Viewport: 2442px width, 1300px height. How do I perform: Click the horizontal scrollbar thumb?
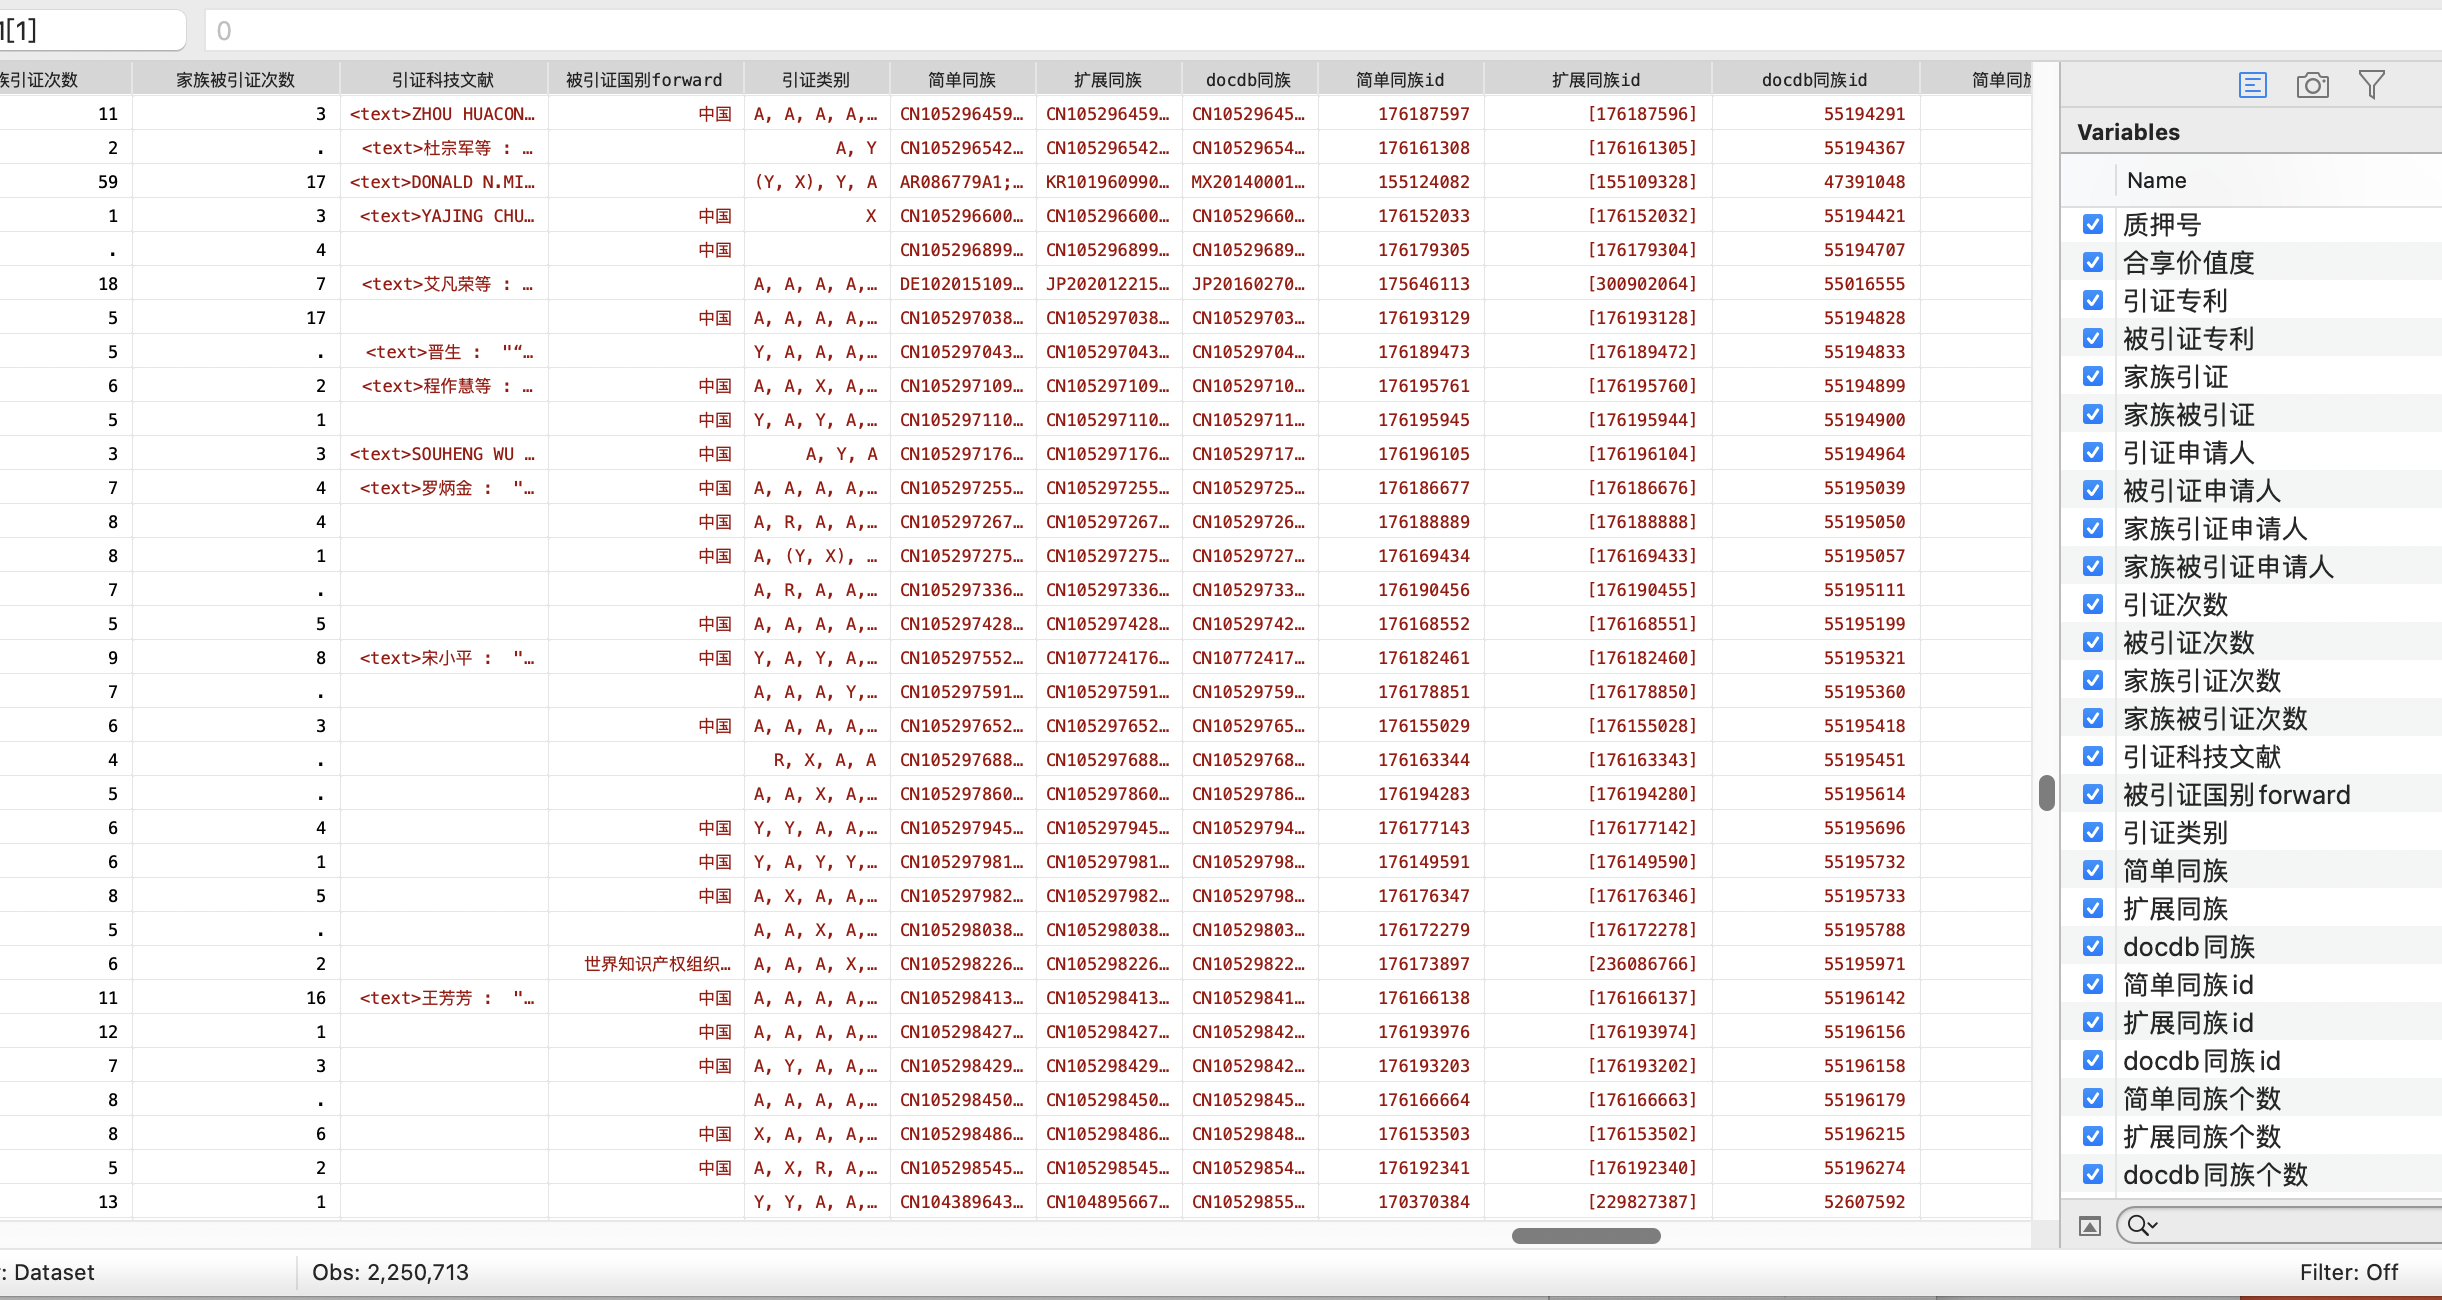pos(1586,1236)
